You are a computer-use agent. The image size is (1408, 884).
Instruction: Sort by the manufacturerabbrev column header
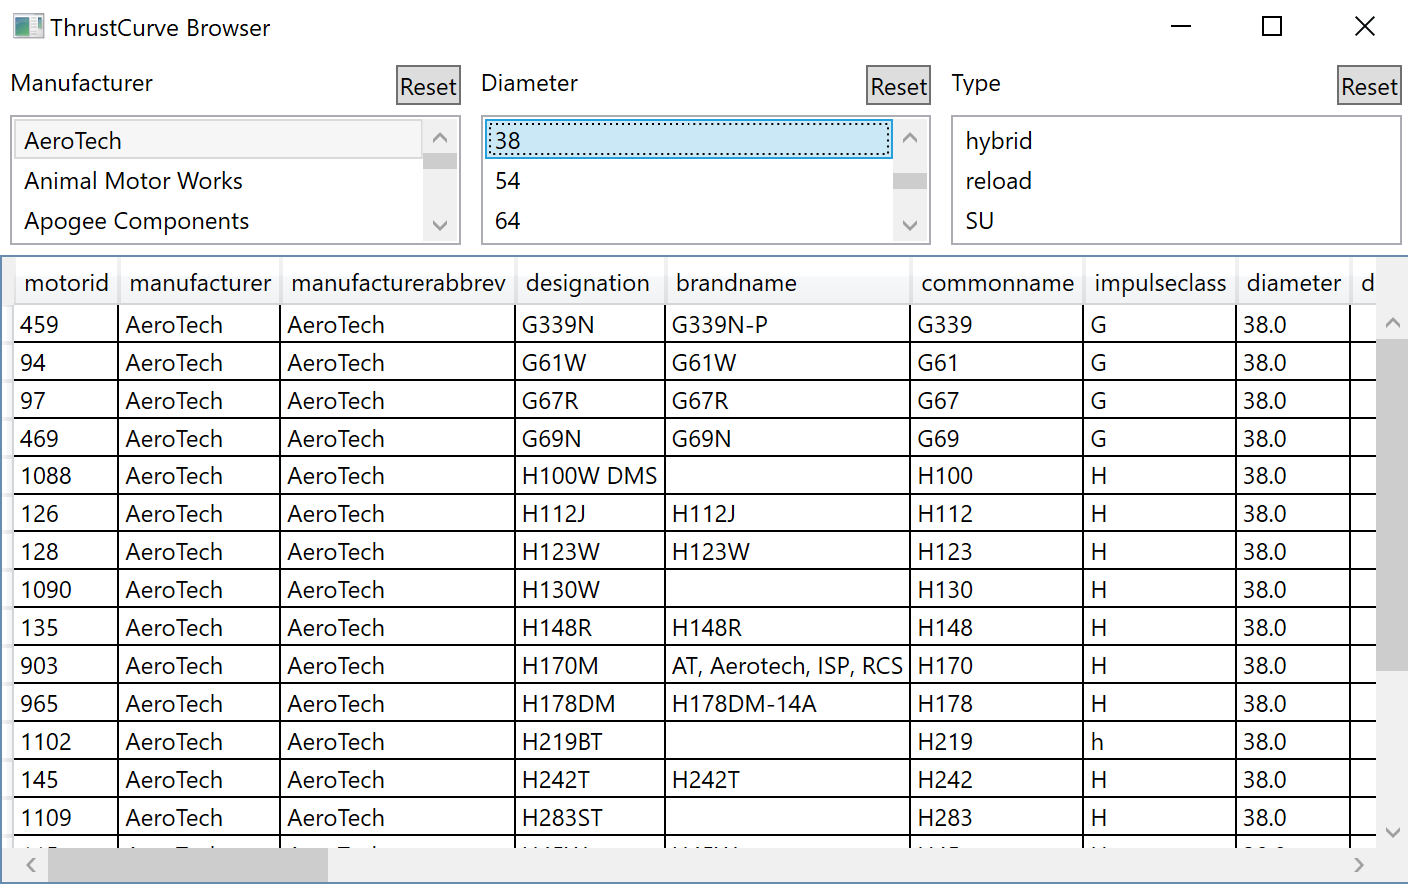click(x=398, y=283)
